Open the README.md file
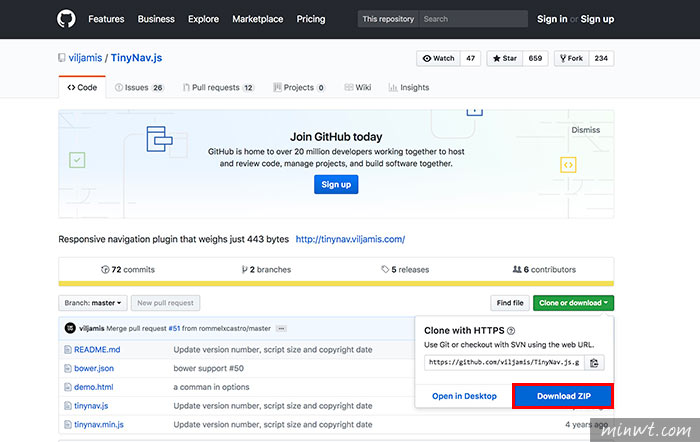Viewport: 700px width, 442px height. click(97, 350)
